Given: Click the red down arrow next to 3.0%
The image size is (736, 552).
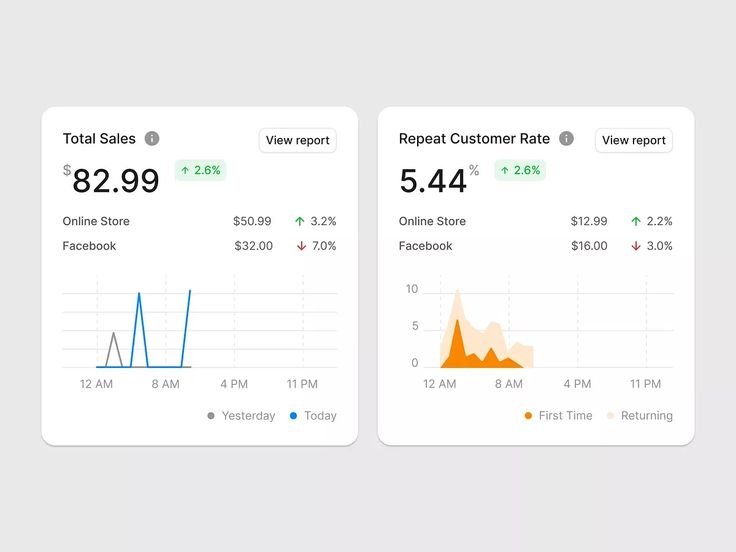Looking at the screenshot, I should point(635,246).
